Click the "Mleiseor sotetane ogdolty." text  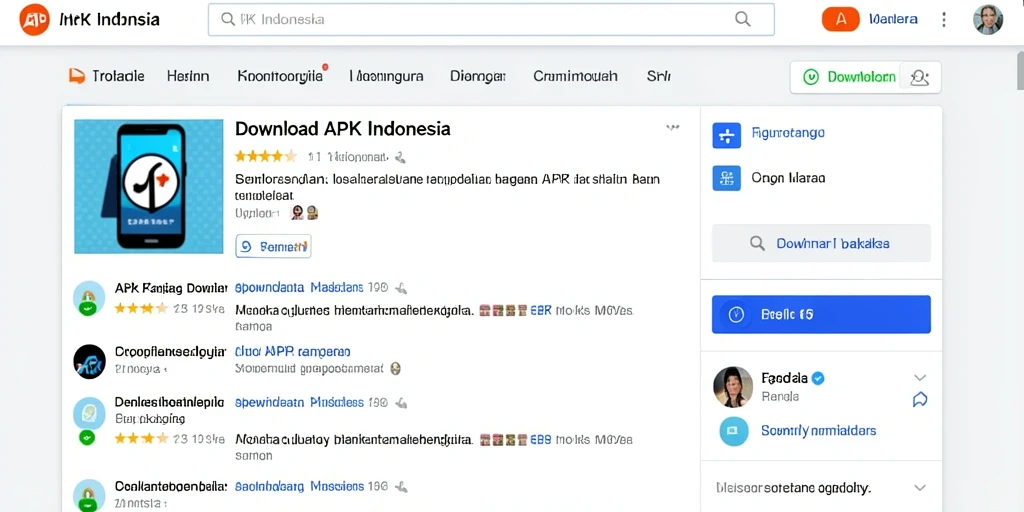pos(792,487)
